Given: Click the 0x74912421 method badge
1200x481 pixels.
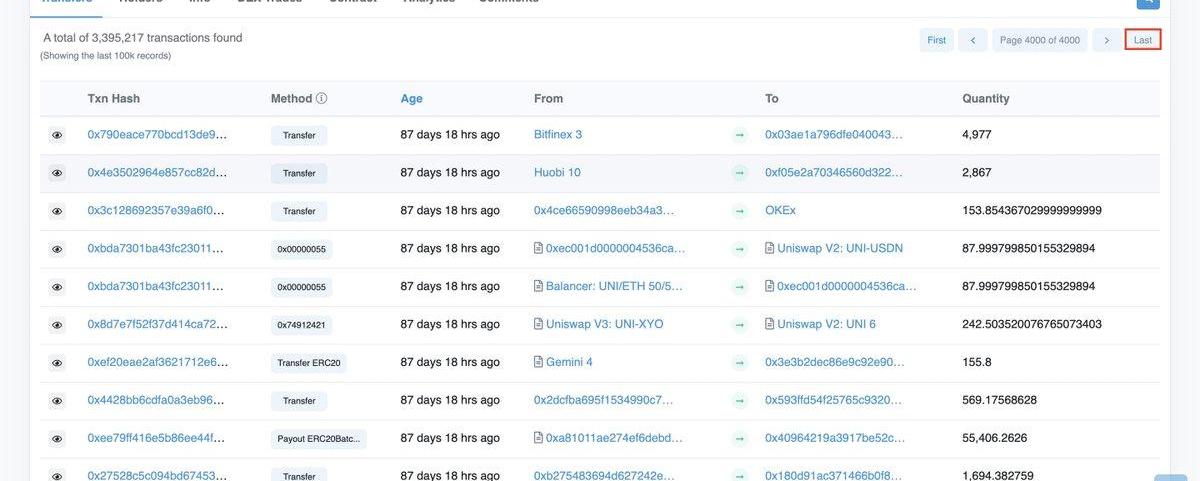Looking at the screenshot, I should (x=301, y=325).
